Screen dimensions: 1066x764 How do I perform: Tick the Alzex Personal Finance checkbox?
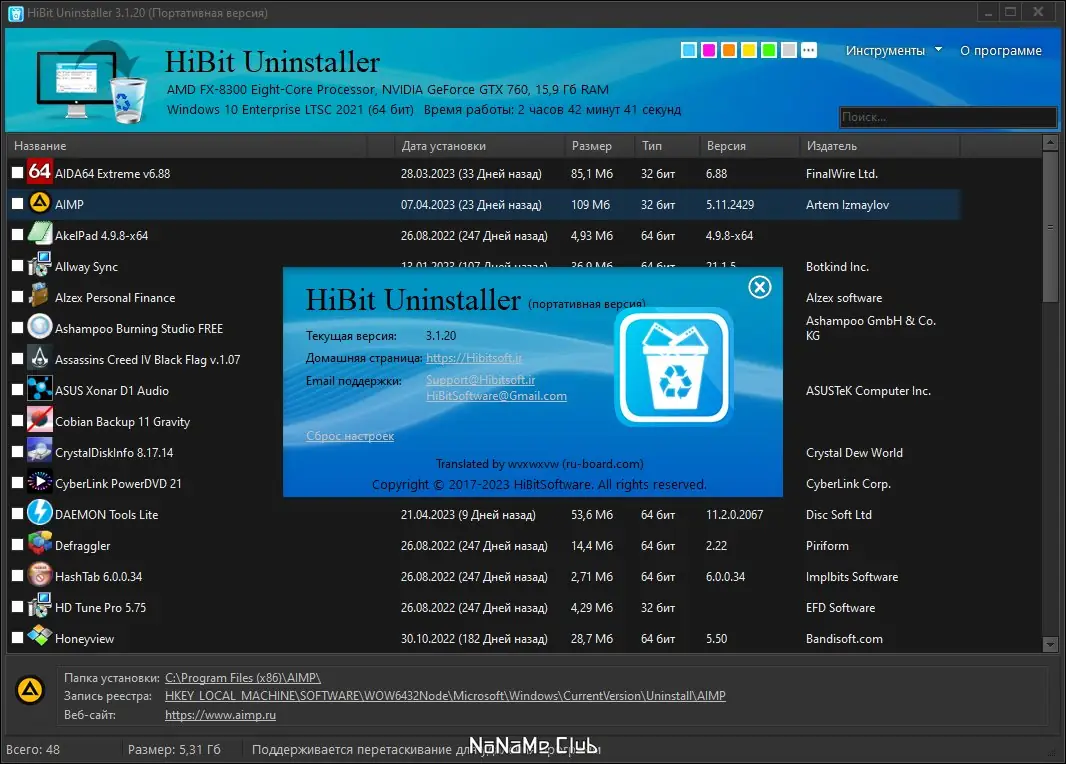point(18,297)
